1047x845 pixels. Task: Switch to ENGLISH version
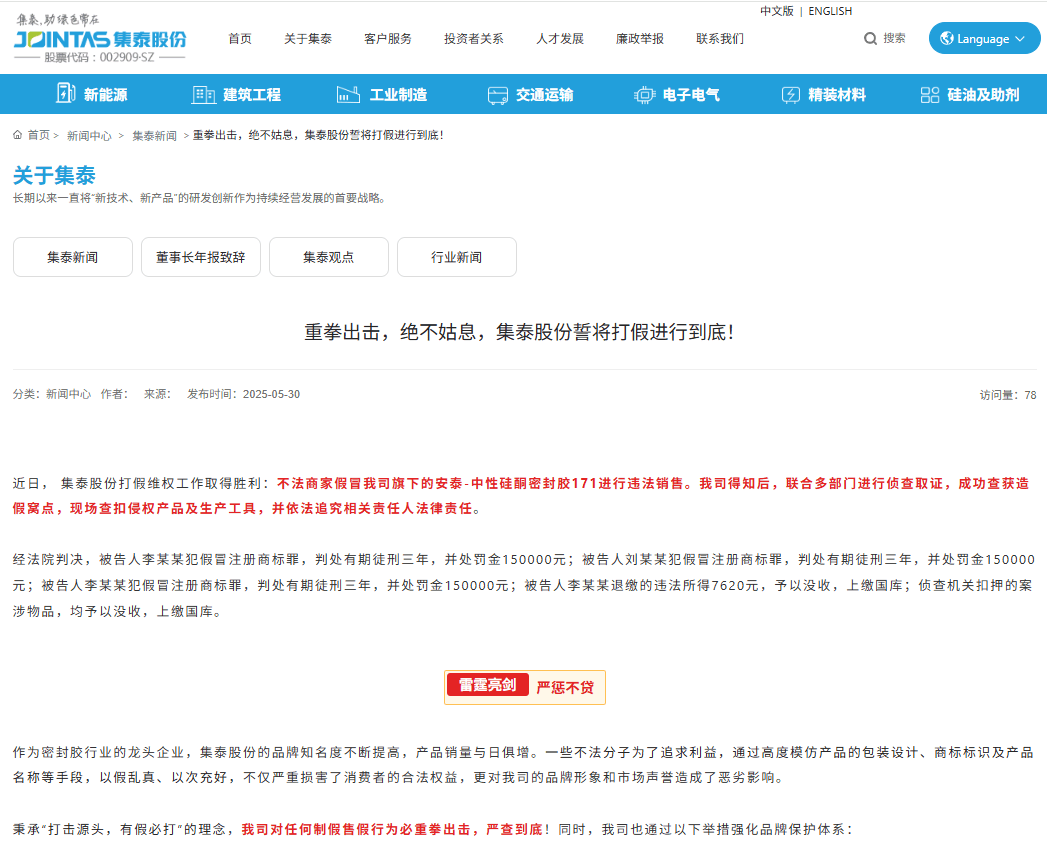(830, 11)
